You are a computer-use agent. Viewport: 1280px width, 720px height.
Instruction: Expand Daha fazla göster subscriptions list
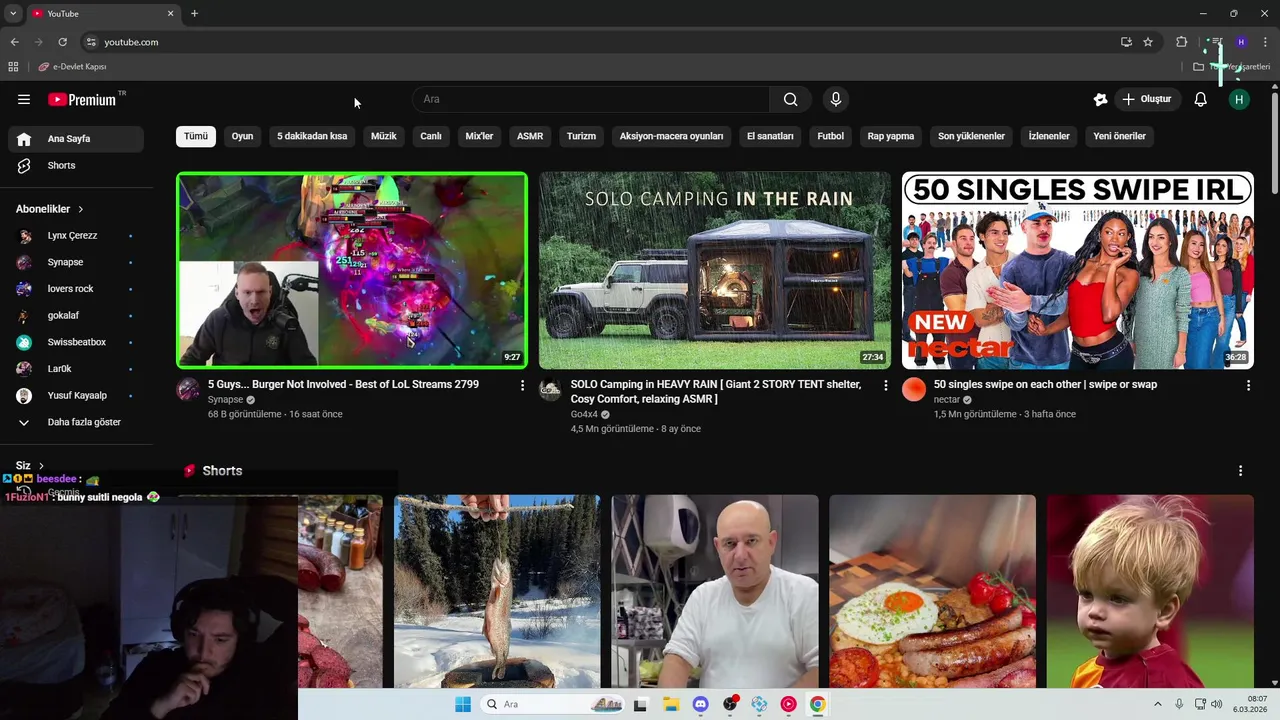[76, 422]
